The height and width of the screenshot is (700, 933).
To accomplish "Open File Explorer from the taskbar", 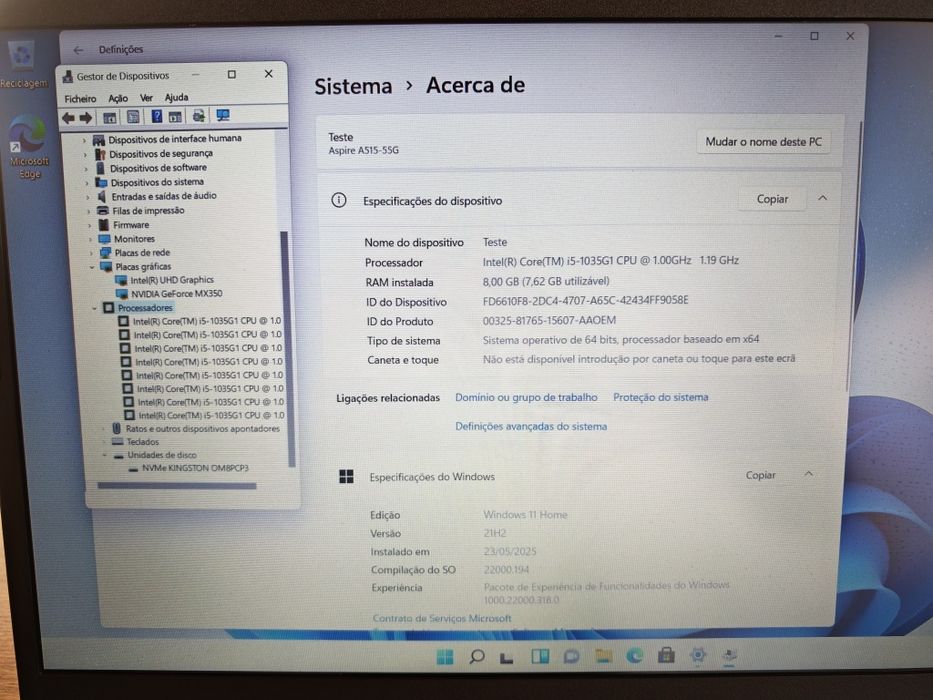I will pyautogui.click(x=603, y=656).
